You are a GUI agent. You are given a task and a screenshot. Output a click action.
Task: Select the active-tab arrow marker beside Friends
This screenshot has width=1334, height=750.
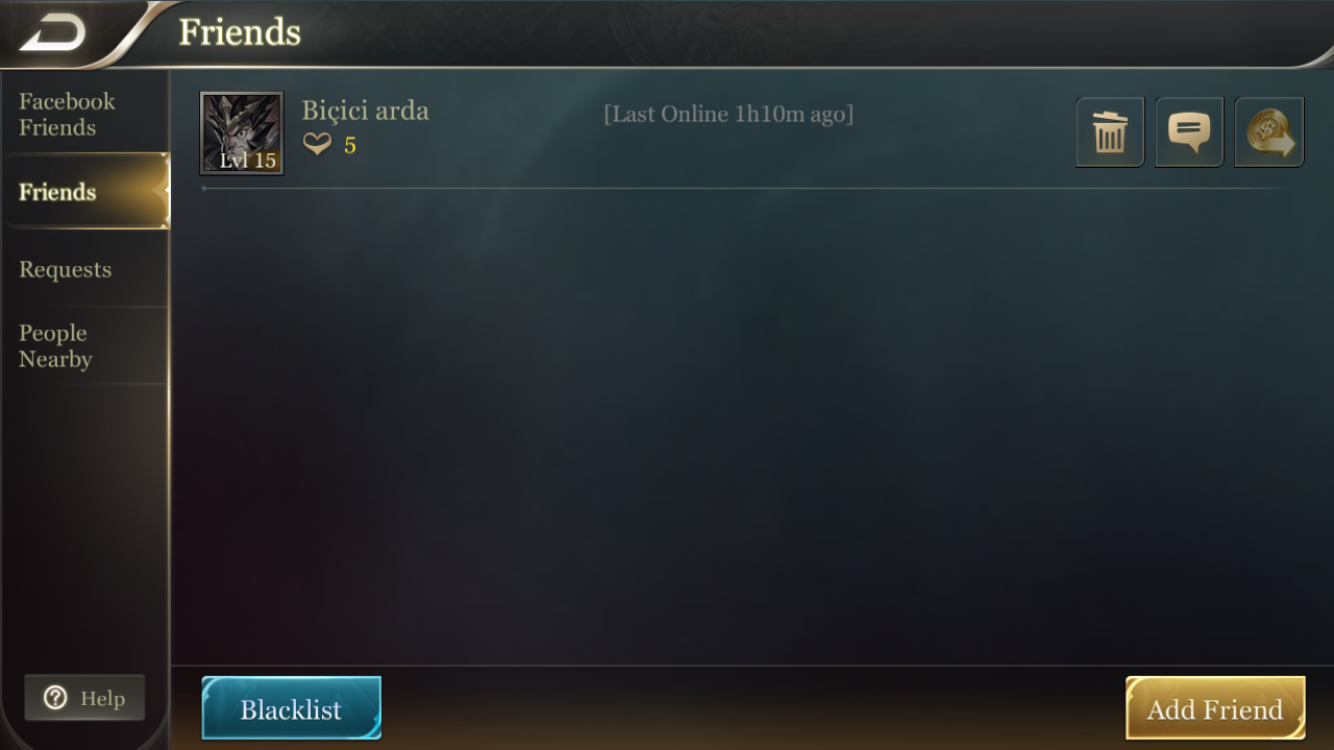tap(165, 191)
